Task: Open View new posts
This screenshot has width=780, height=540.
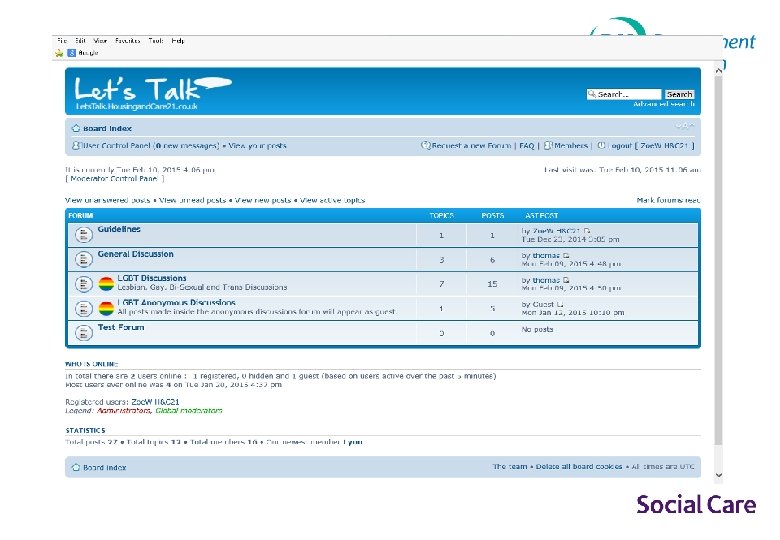Action: pos(263,200)
